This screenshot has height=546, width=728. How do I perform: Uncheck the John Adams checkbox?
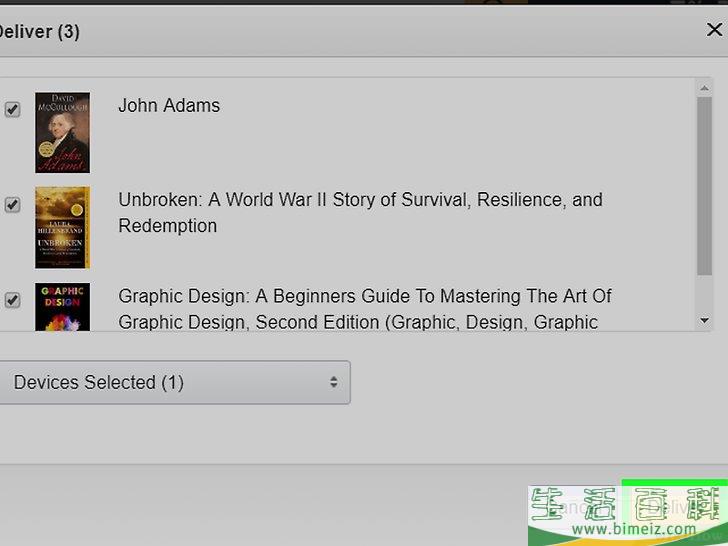coord(12,110)
